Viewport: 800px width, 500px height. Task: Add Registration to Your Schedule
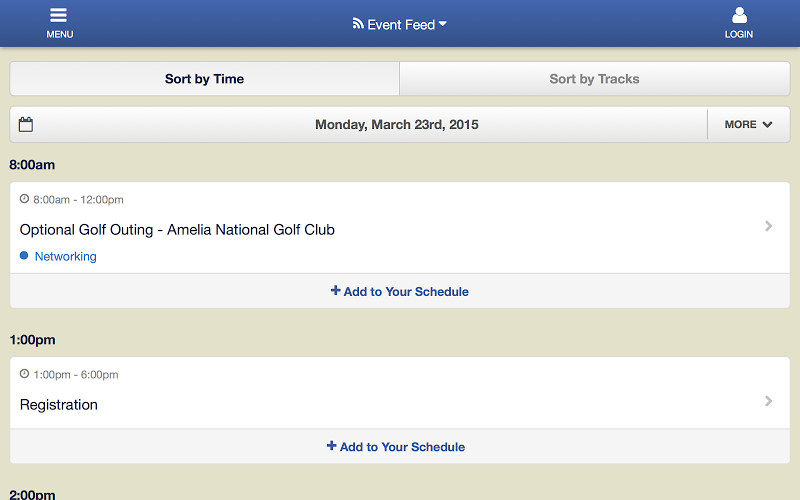[400, 447]
